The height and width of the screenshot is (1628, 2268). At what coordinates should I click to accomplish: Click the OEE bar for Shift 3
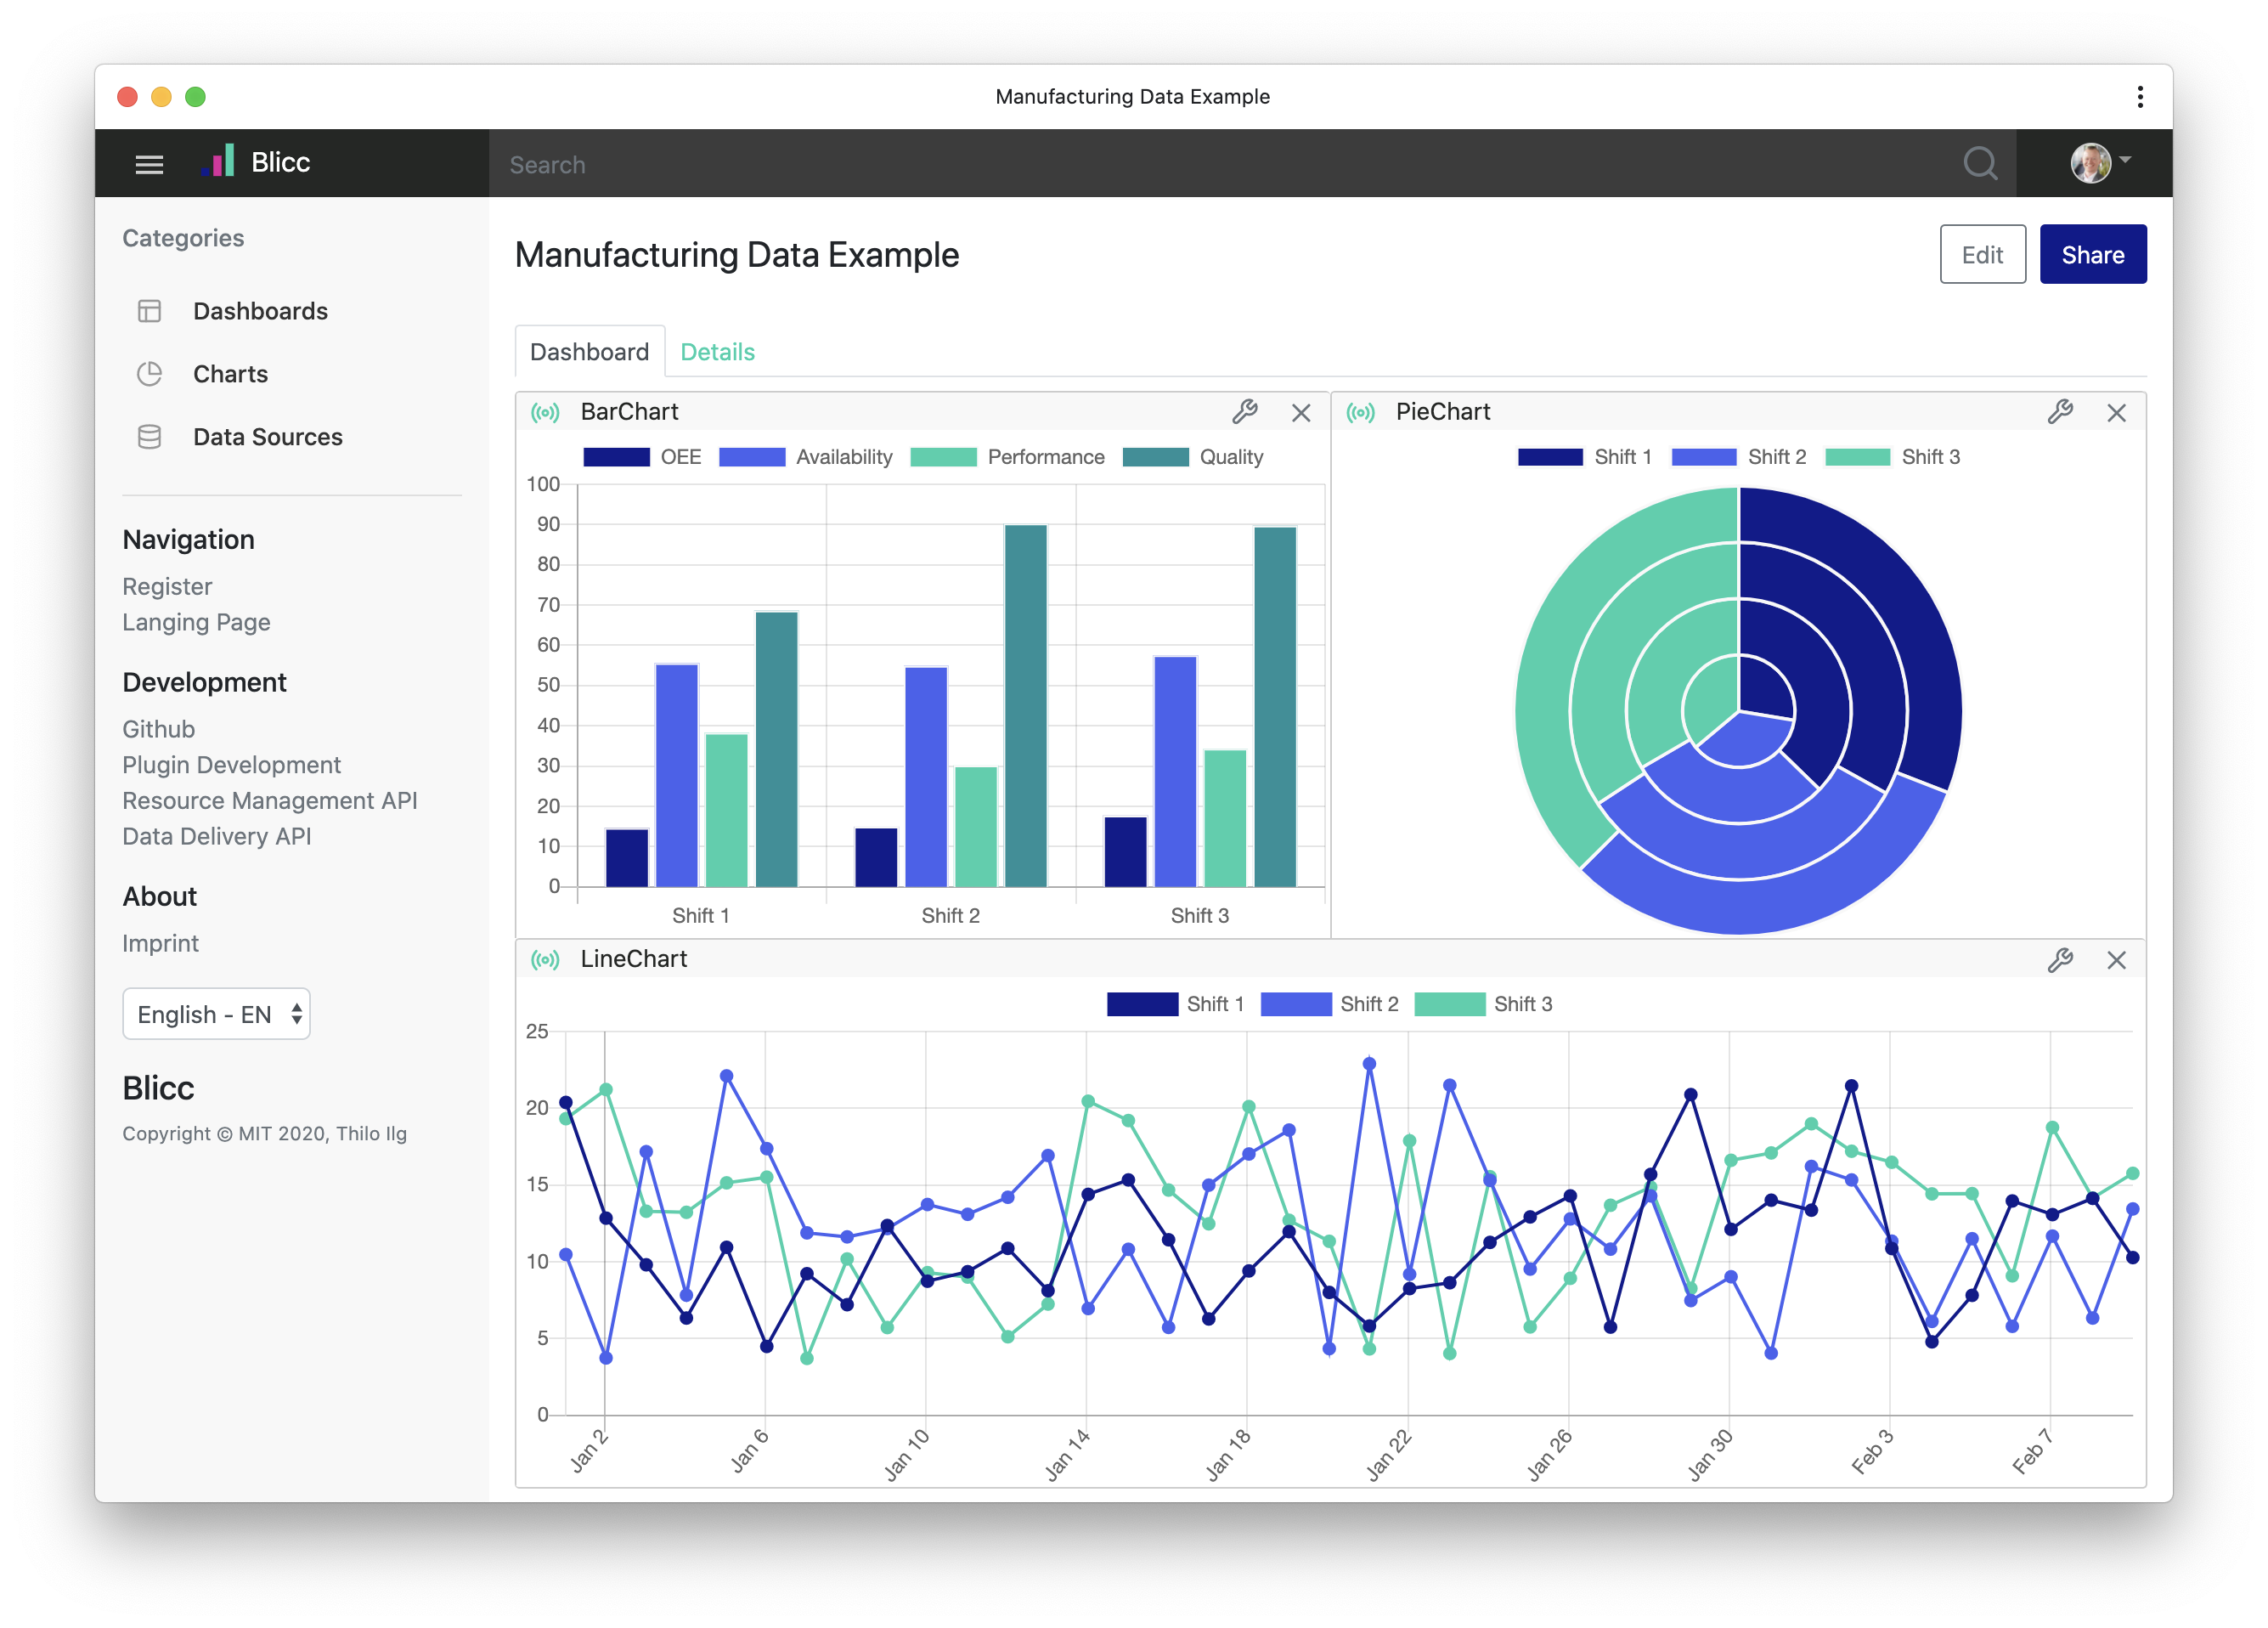coord(1126,852)
